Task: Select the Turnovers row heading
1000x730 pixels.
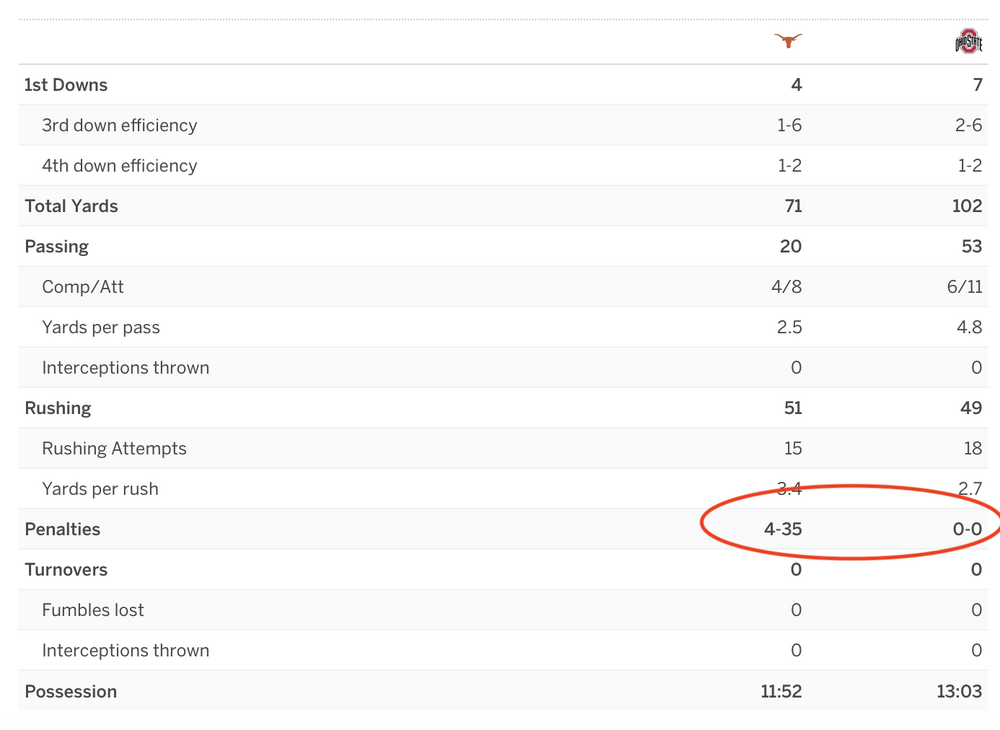Action: 66,570
